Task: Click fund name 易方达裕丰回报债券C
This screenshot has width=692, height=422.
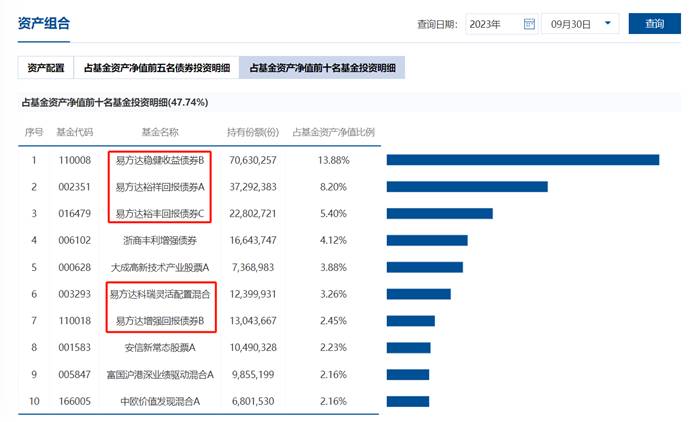Action: coord(160,214)
